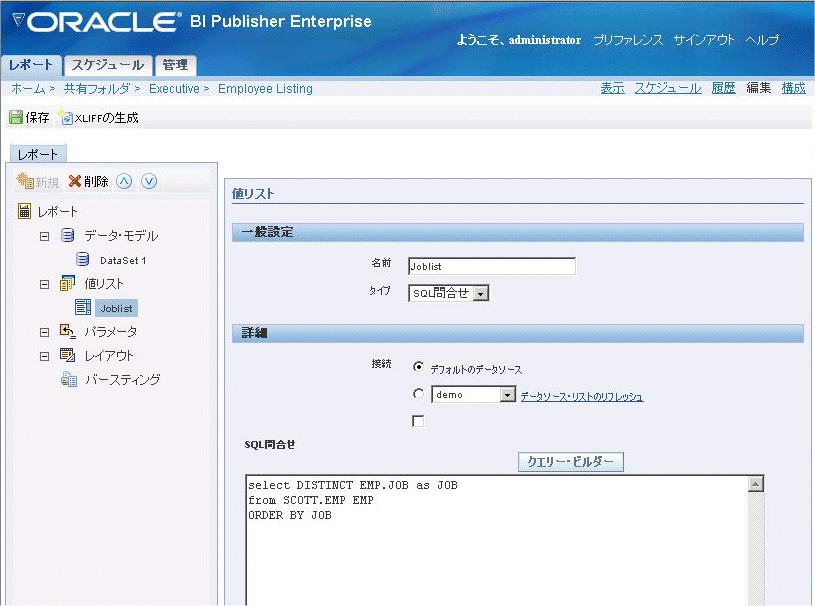815x606 pixels.
Task: Click the Bursting (バースティング) icon
Action: pos(69,379)
